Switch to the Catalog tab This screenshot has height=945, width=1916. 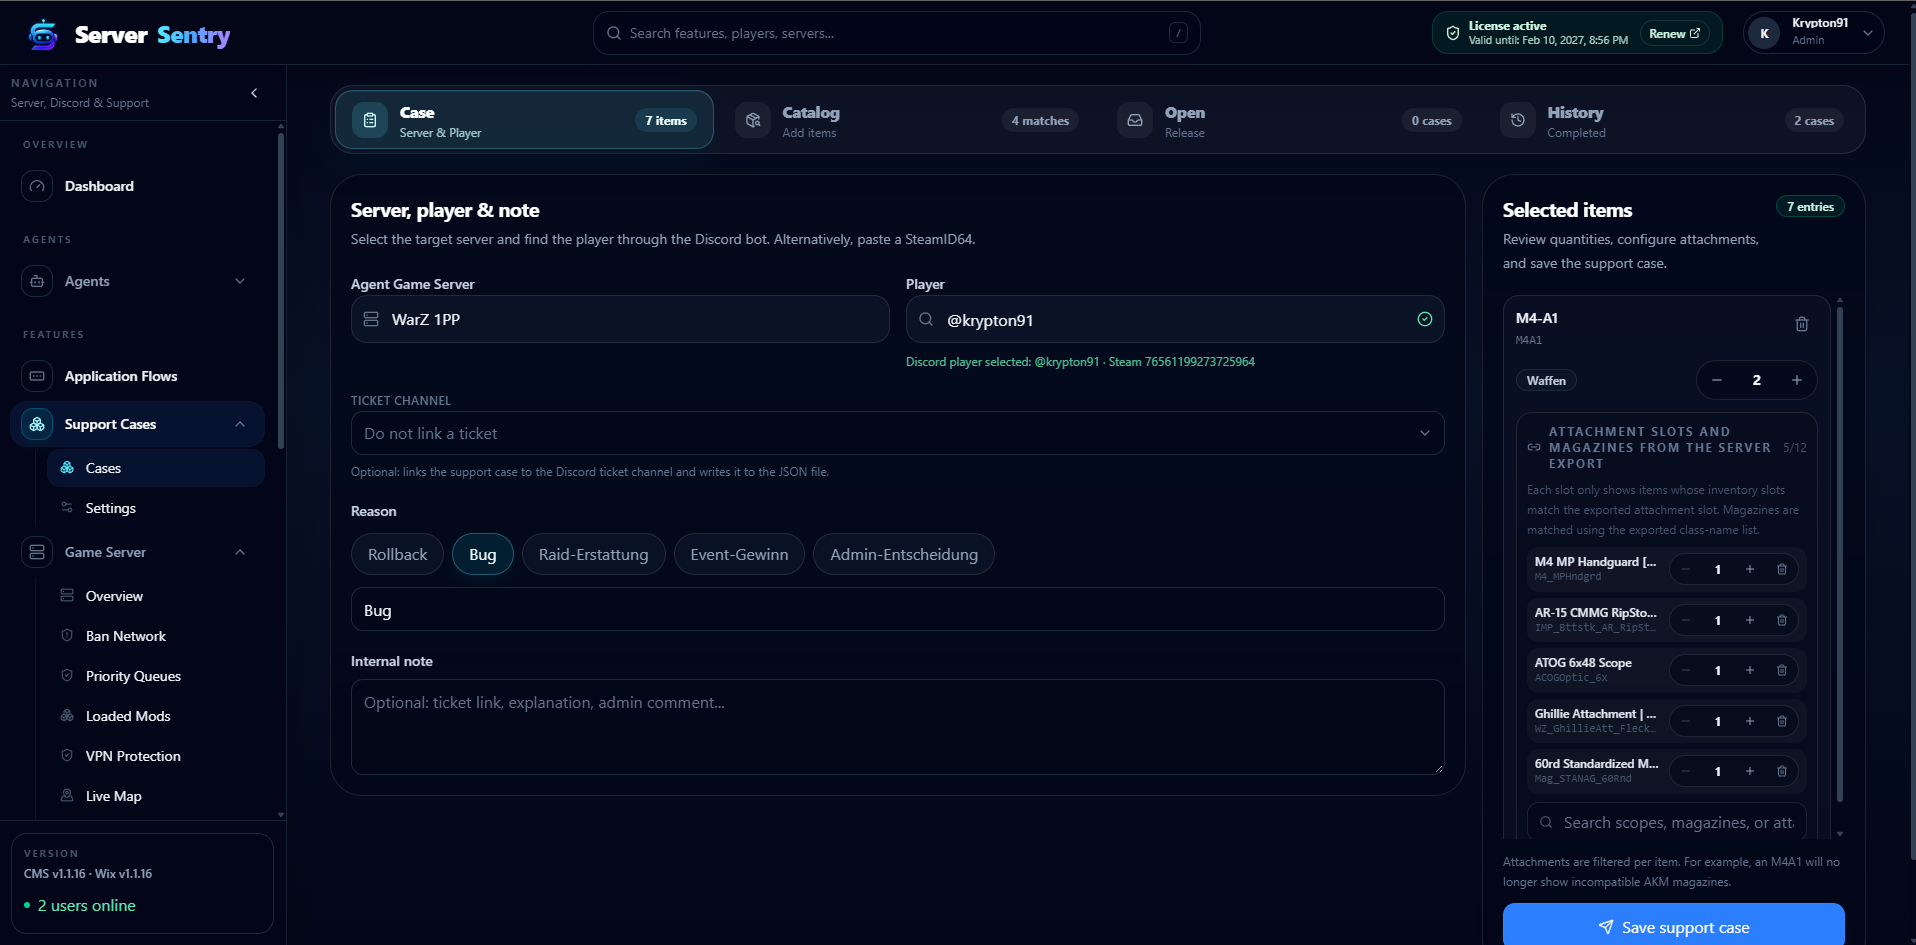(906, 120)
